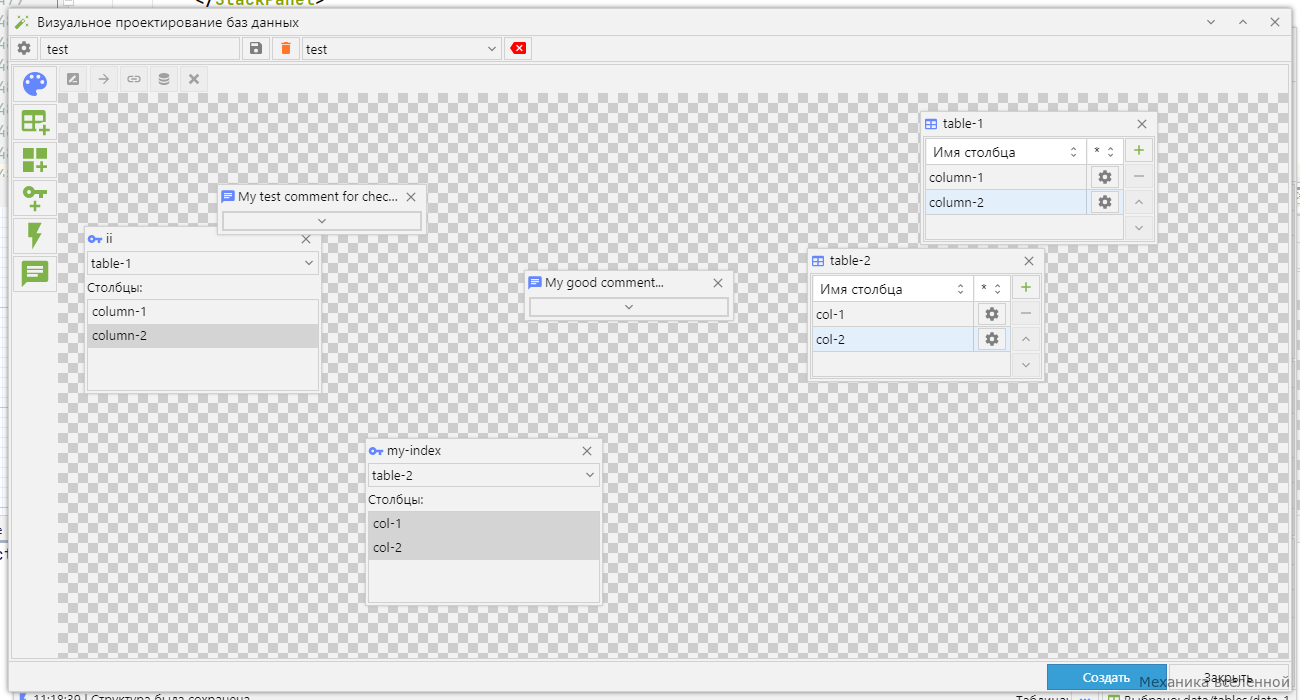
Task: Close the table-1 panel
Action: (1142, 124)
